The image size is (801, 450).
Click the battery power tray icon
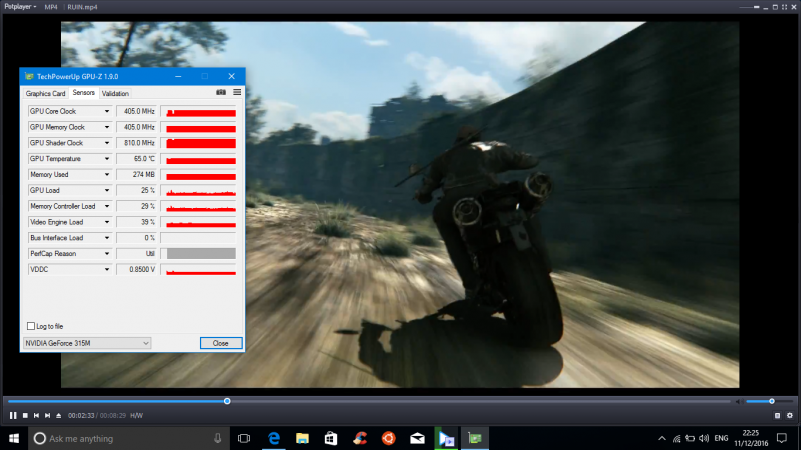[x=690, y=438]
